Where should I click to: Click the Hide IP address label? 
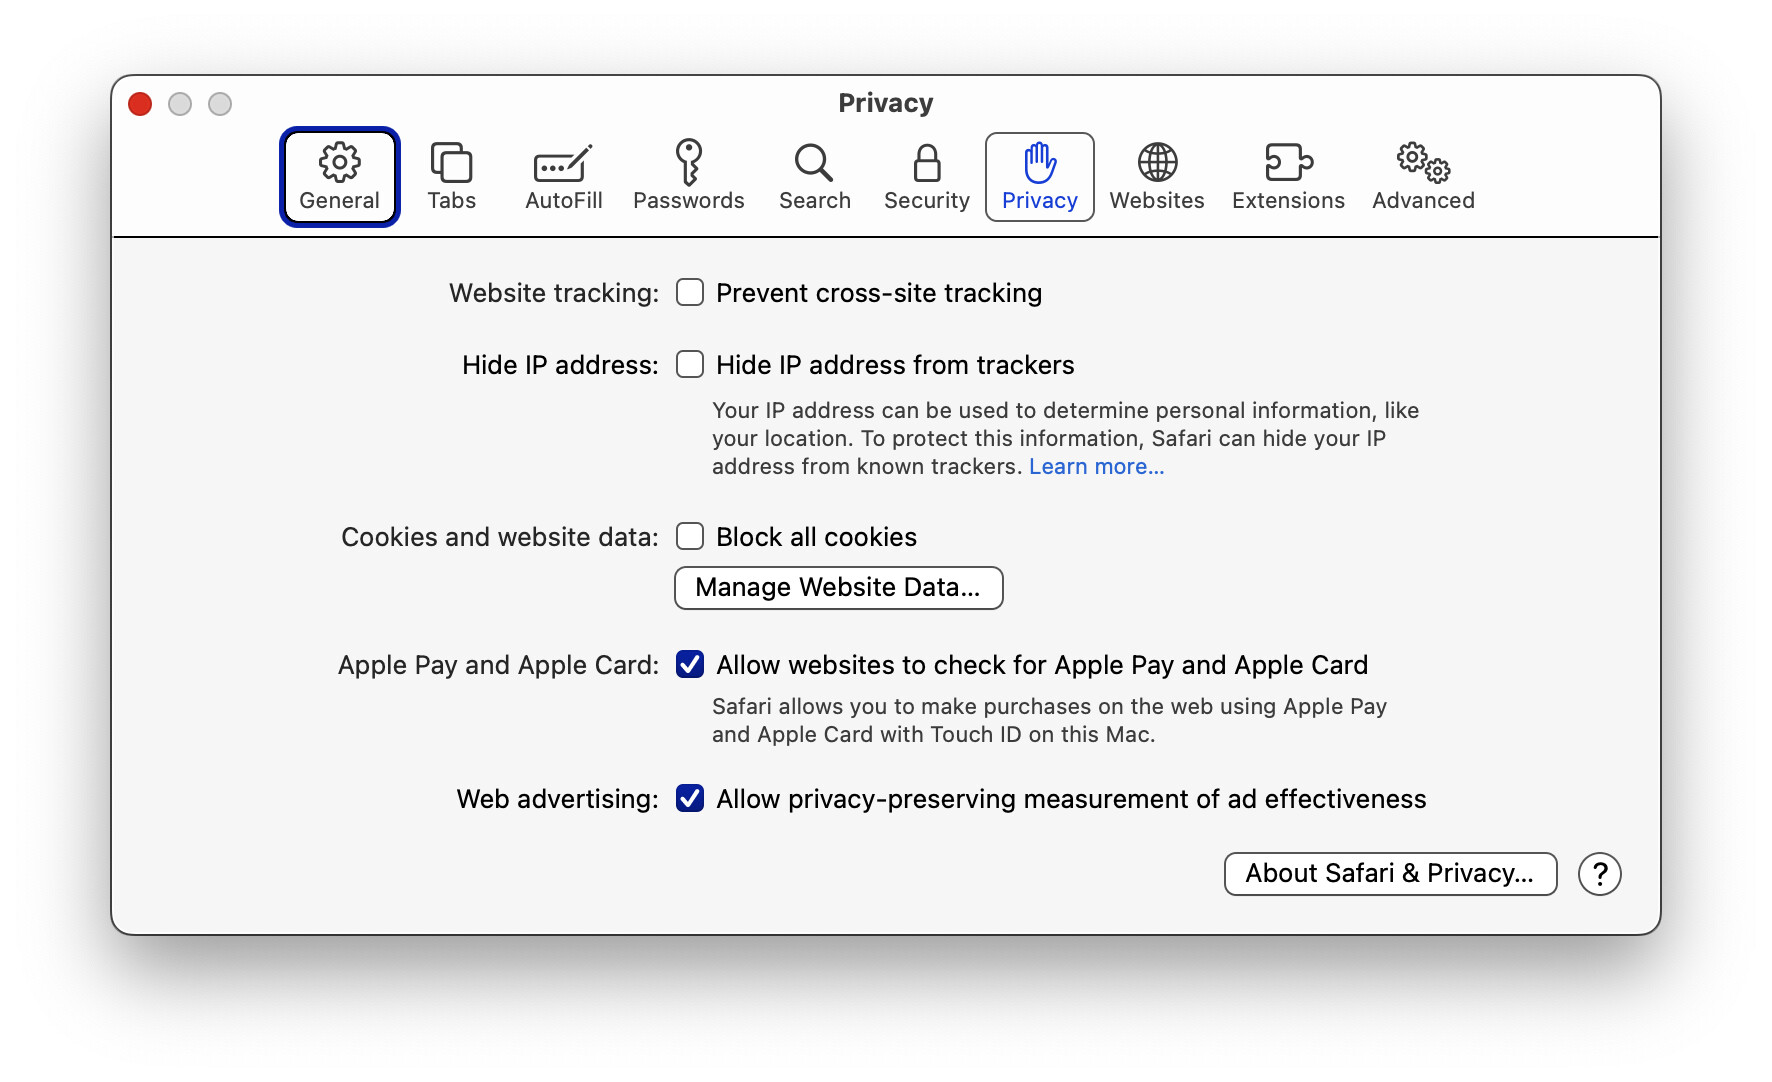(560, 365)
